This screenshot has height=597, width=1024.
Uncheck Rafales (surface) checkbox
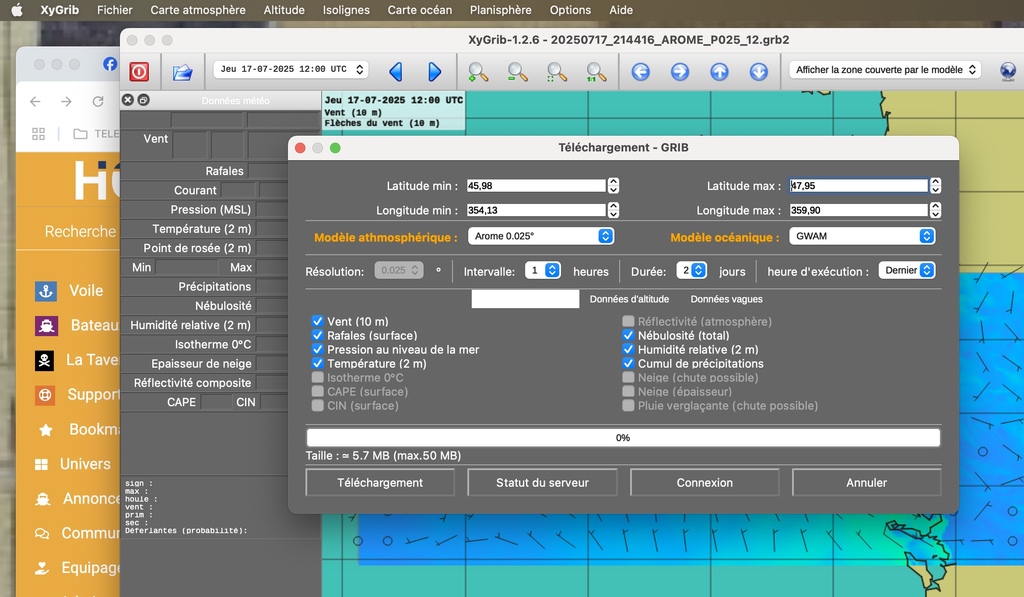(317, 335)
